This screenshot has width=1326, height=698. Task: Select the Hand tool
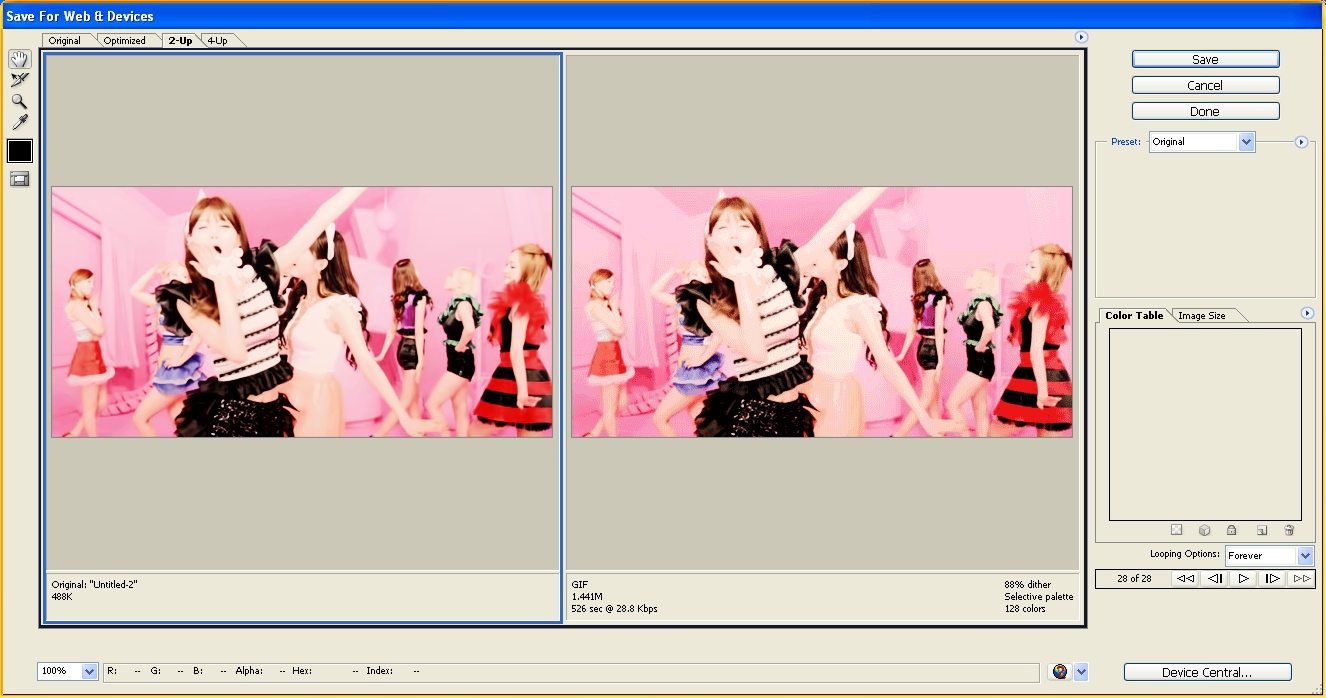[x=20, y=60]
